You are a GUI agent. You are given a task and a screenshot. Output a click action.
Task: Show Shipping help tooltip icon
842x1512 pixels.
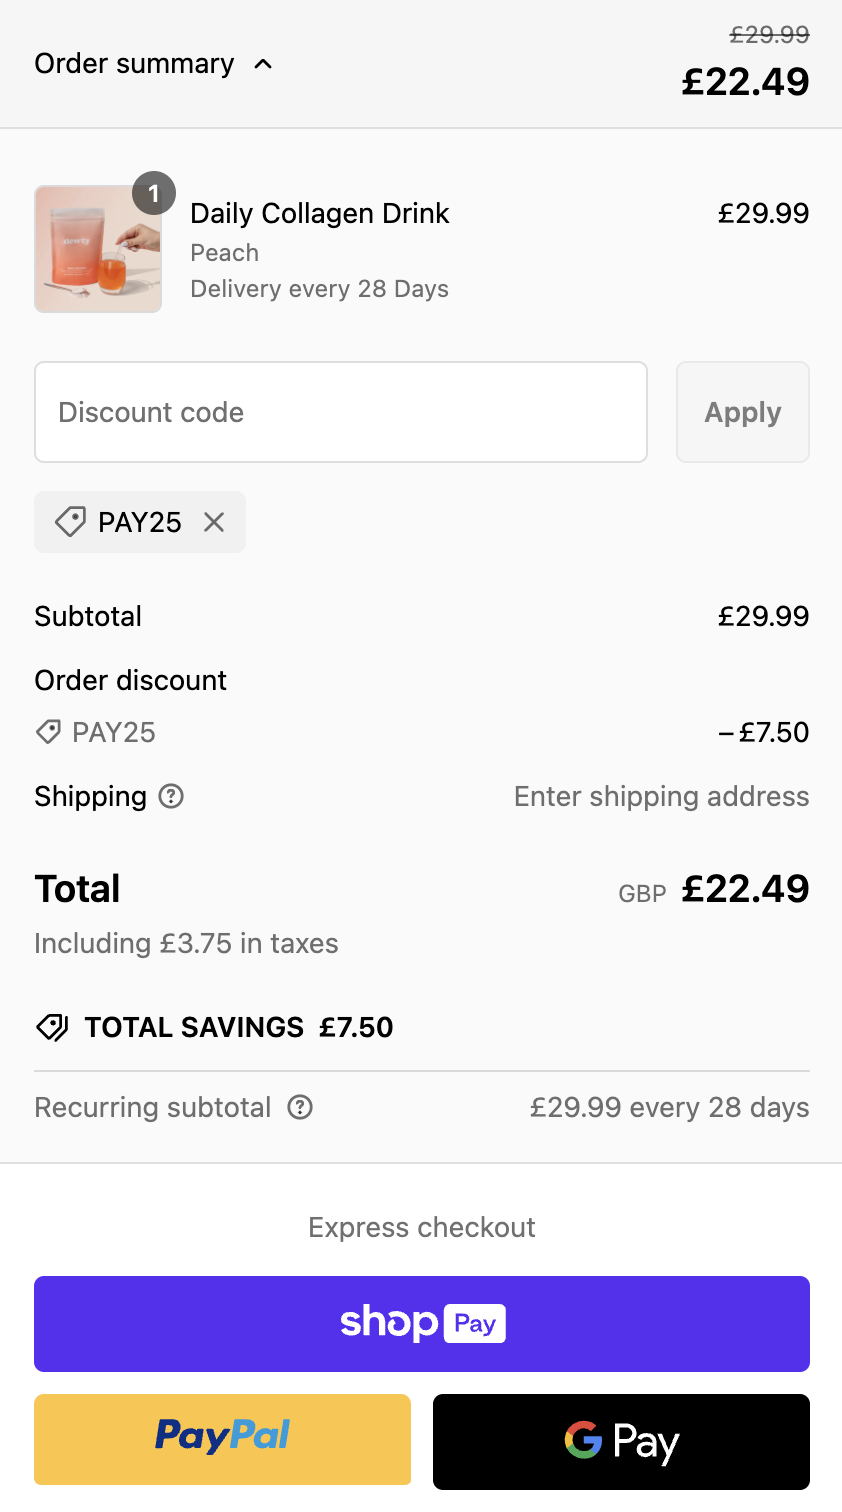(172, 796)
